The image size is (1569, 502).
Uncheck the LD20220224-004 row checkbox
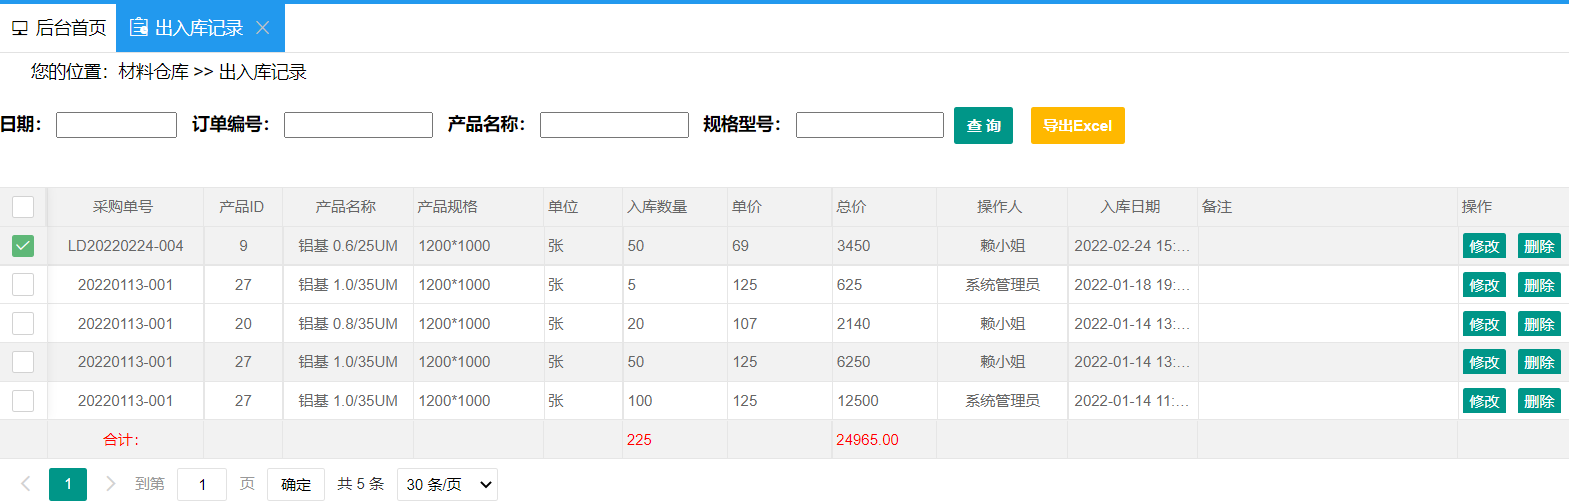(x=23, y=246)
